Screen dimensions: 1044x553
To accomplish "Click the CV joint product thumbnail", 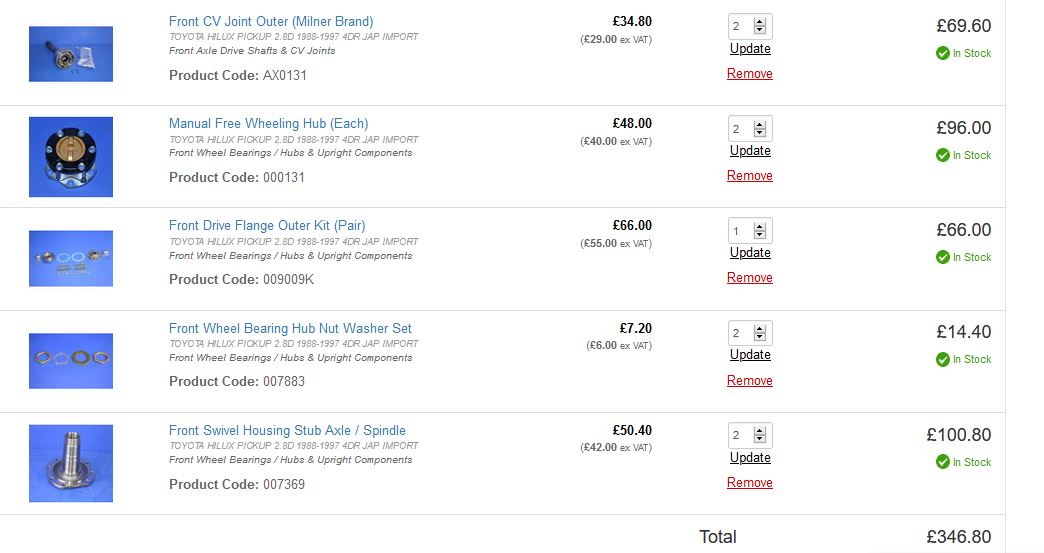I will click(71, 54).
